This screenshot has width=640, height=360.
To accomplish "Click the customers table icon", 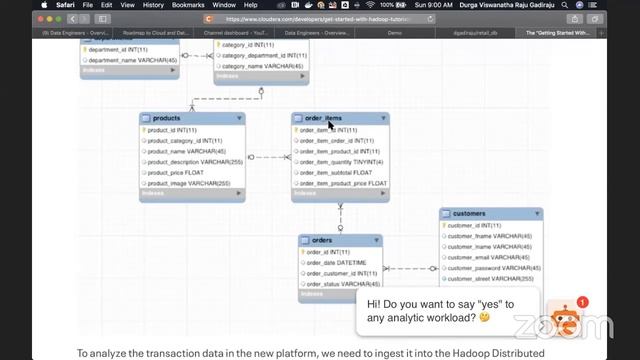I will click(x=446, y=213).
